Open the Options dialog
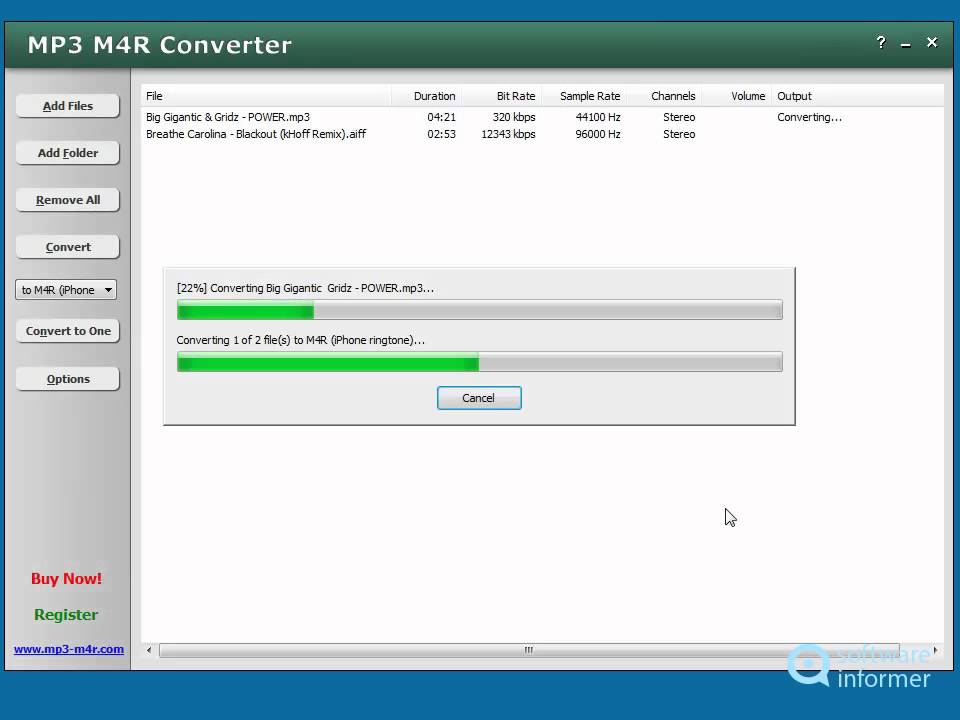The width and height of the screenshot is (960, 720). (x=67, y=379)
